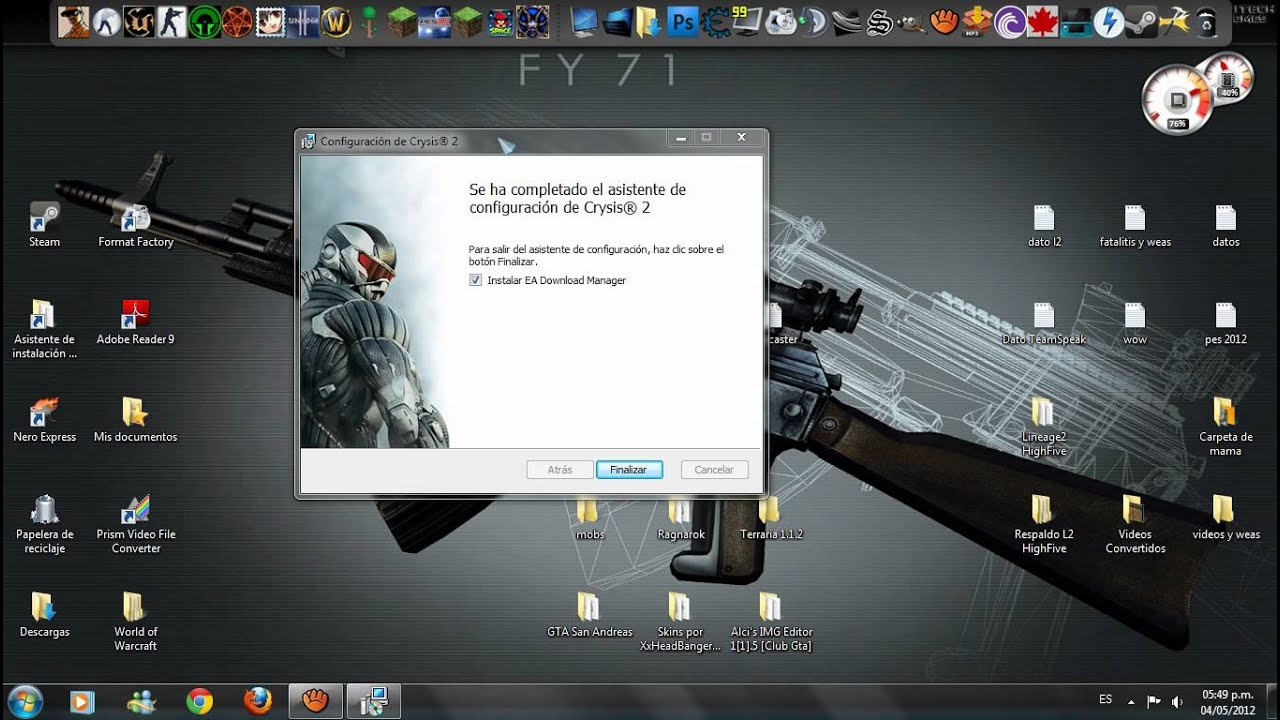Open Asistente de instalación desktop shortcut
1280x720 pixels.
[x=44, y=329]
